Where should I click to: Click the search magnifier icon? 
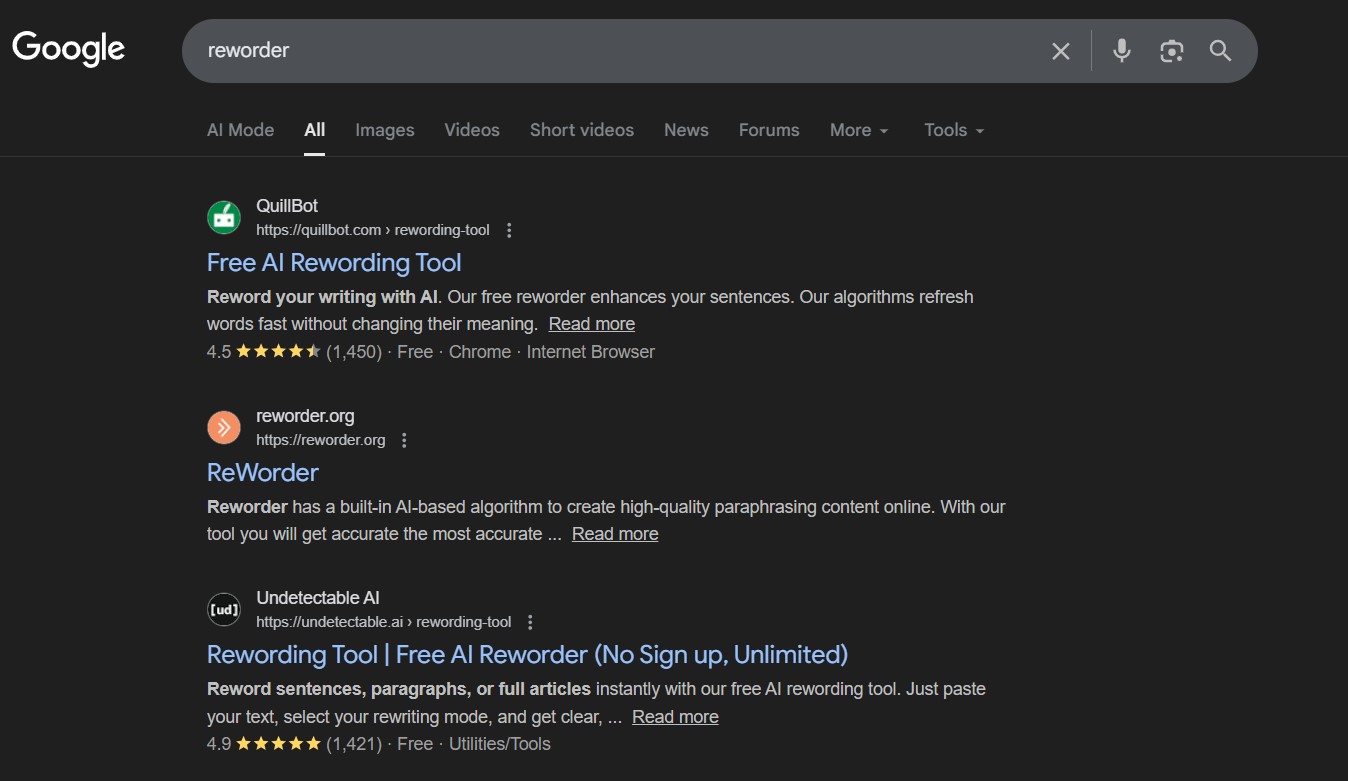pyautogui.click(x=1220, y=50)
